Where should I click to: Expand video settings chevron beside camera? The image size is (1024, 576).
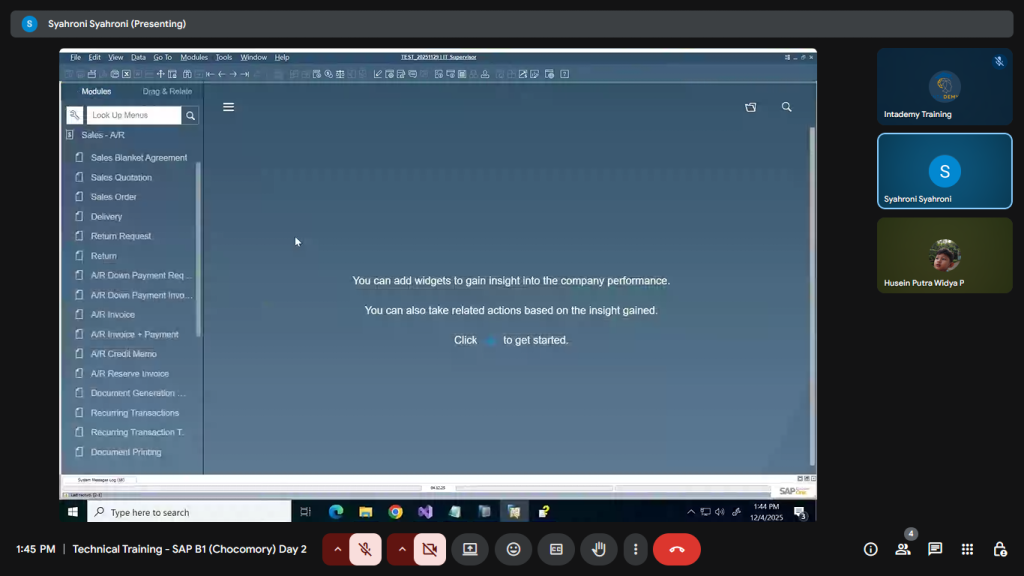(402, 549)
